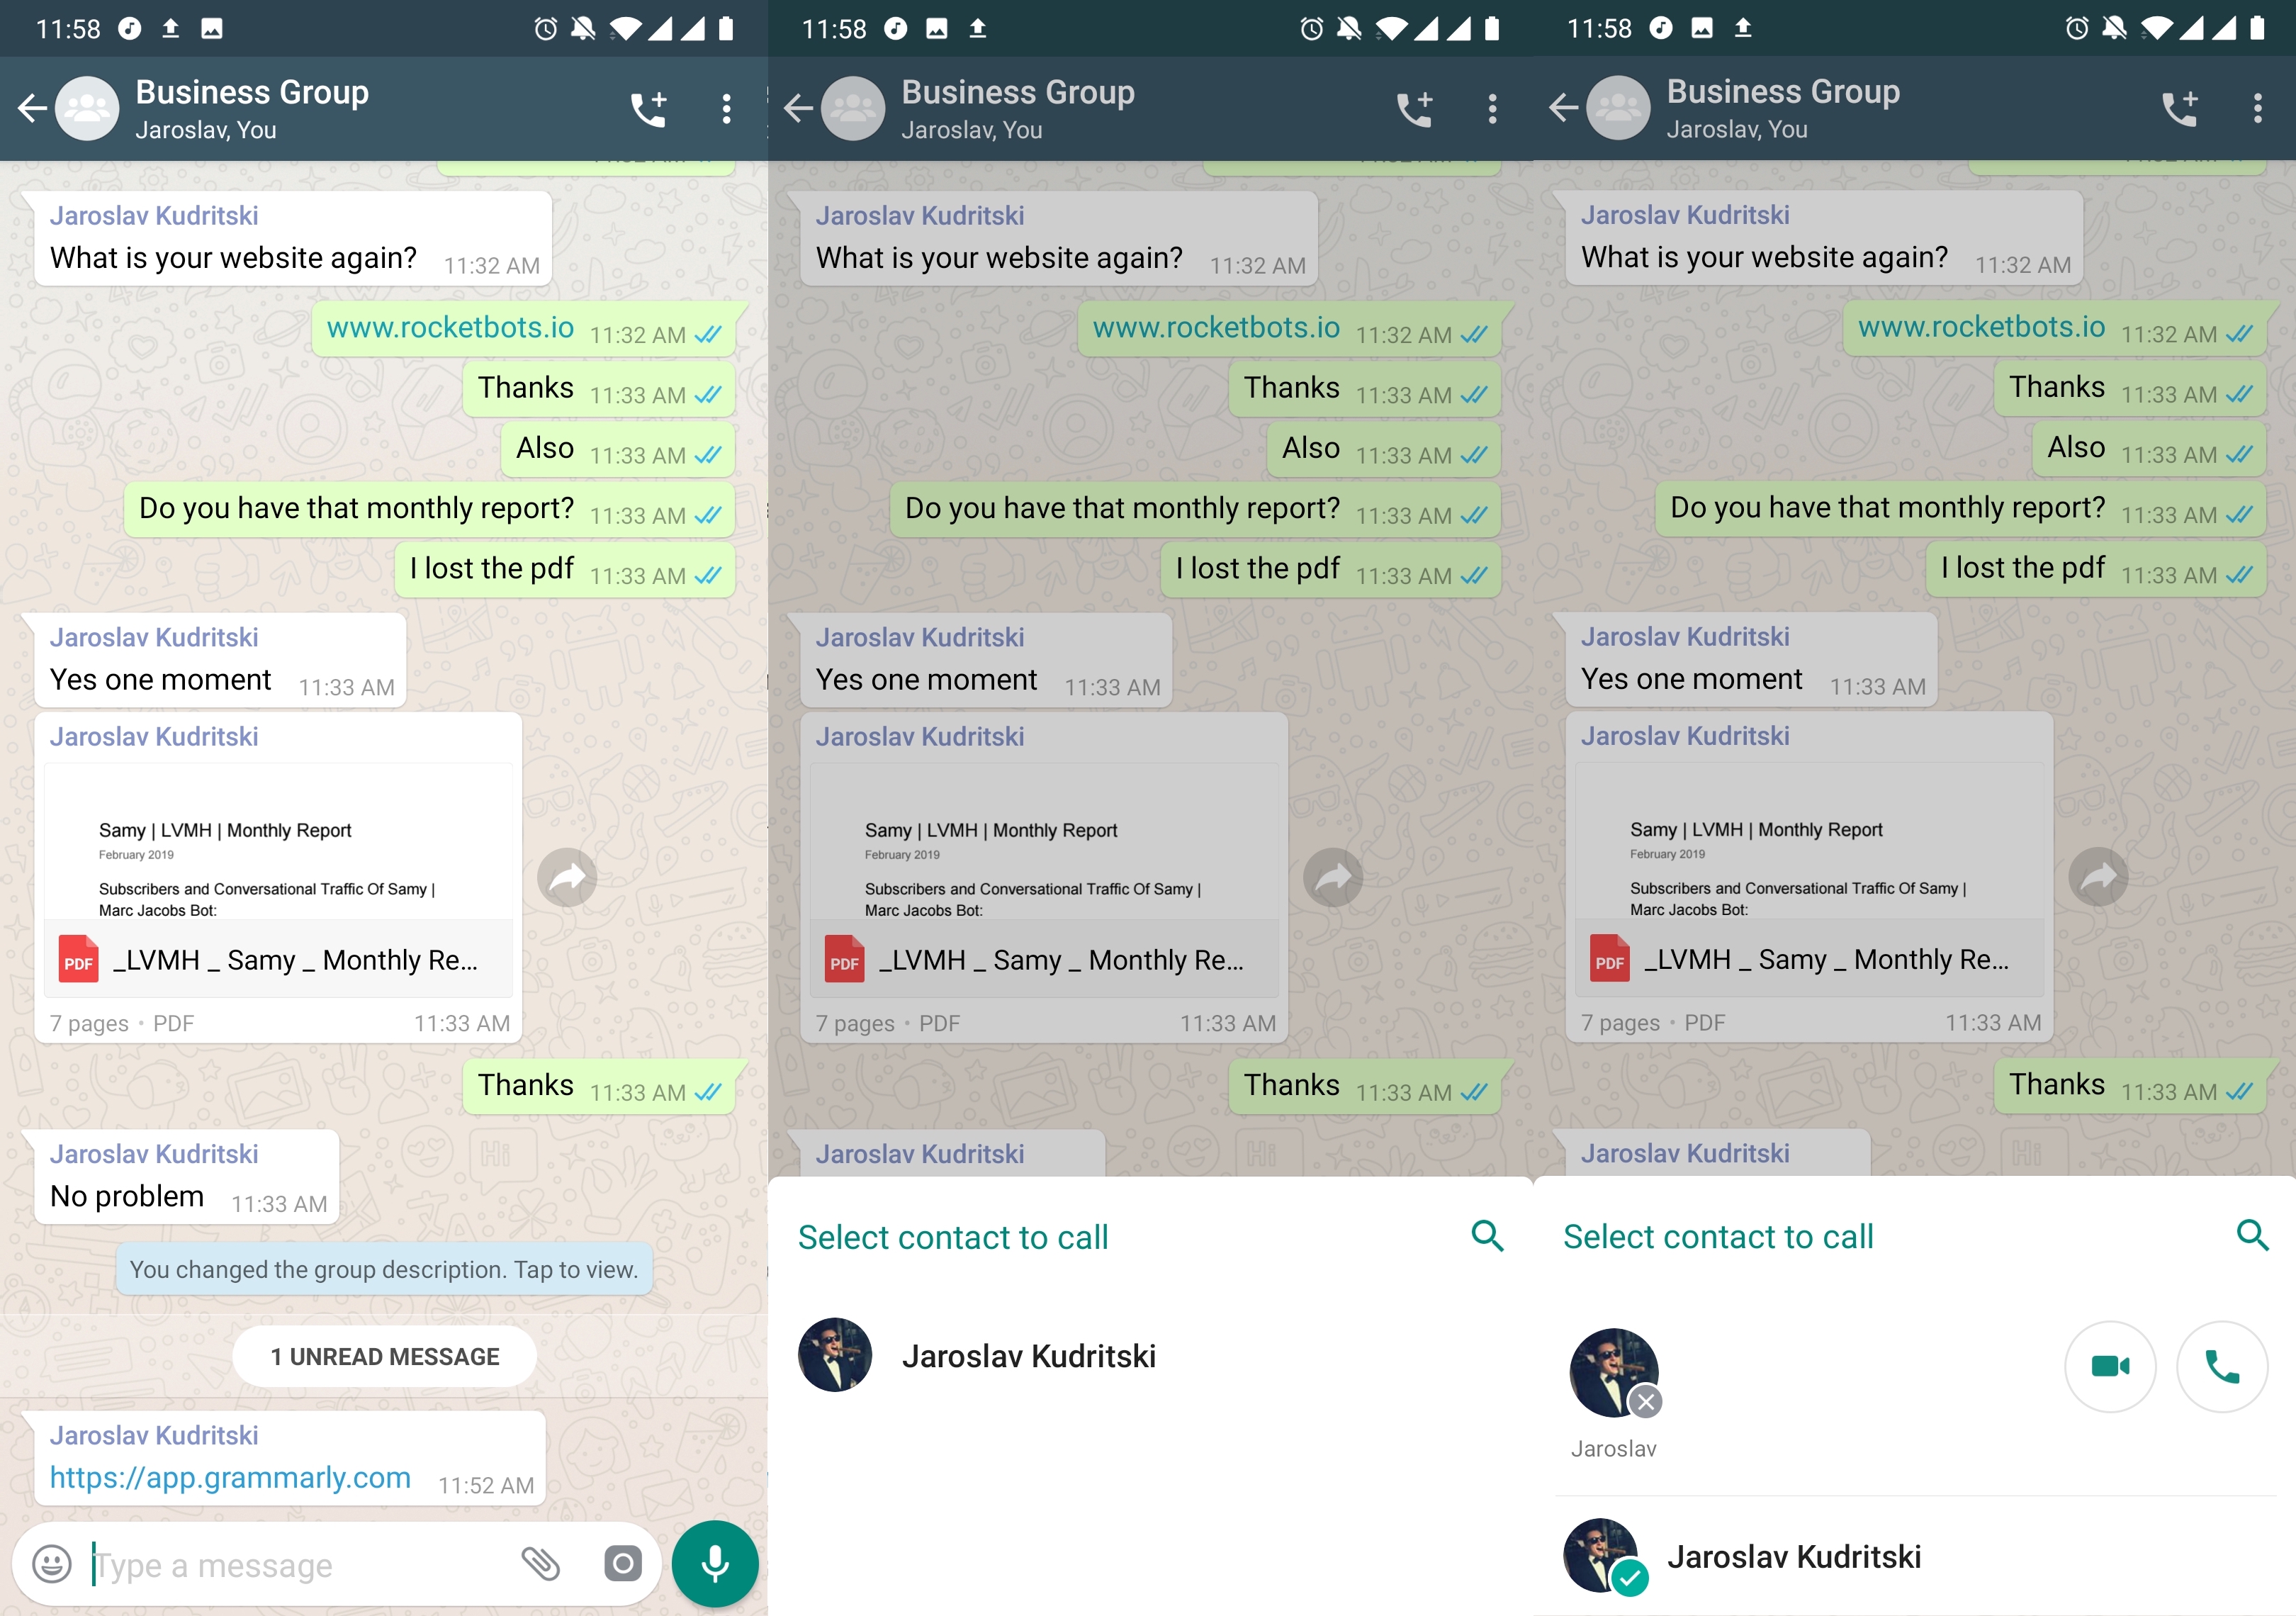This screenshot has width=2296, height=1616.
Task: Tap the add participant icon in header
Action: (x=647, y=108)
